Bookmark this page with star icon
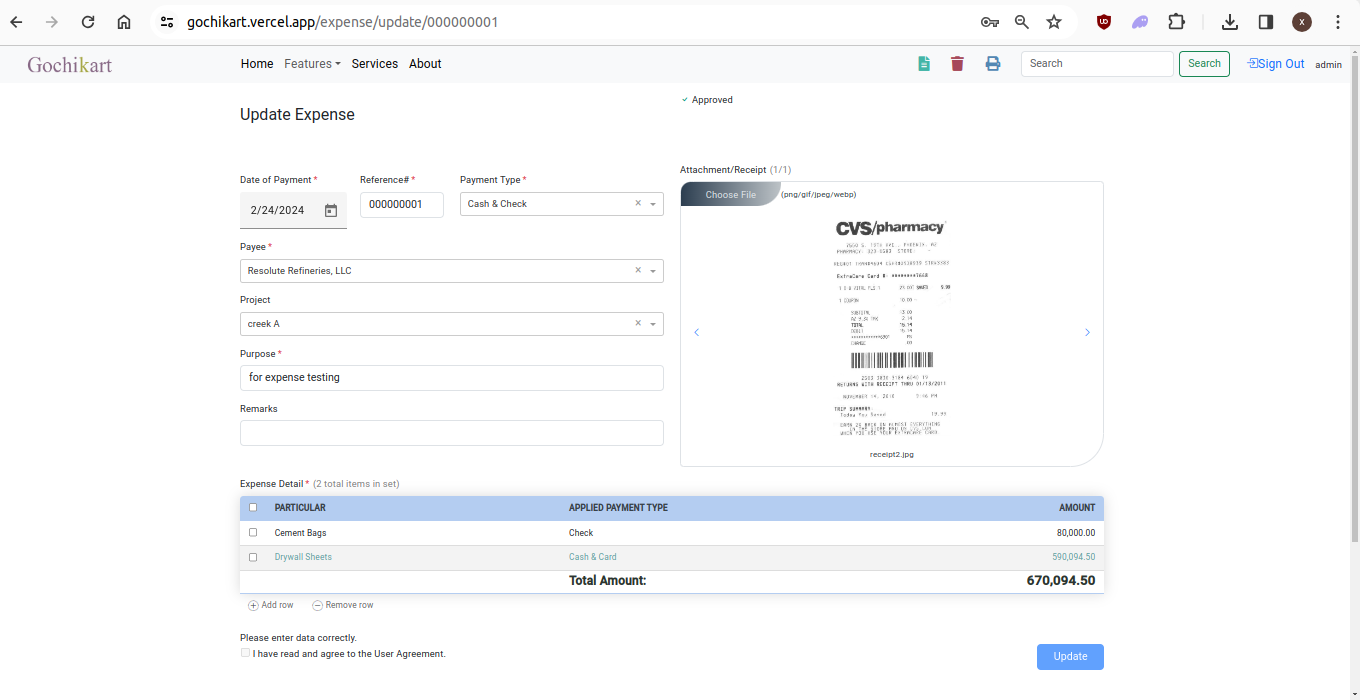Image resolution: width=1360 pixels, height=700 pixels. pyautogui.click(x=1053, y=22)
